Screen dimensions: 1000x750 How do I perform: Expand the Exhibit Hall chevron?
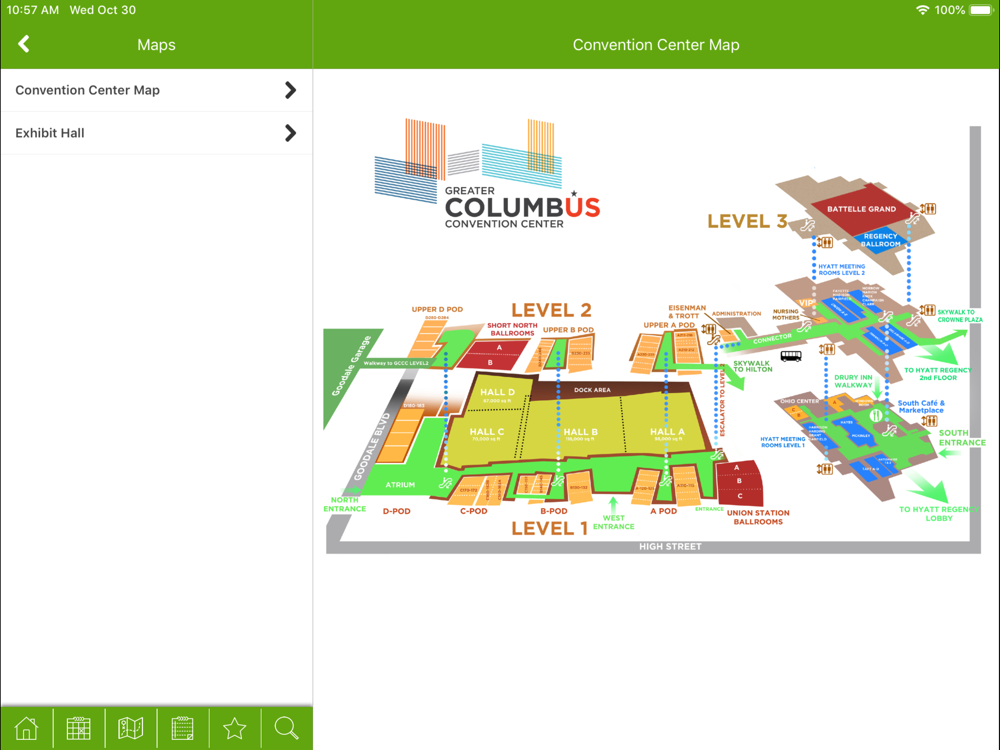pos(290,133)
